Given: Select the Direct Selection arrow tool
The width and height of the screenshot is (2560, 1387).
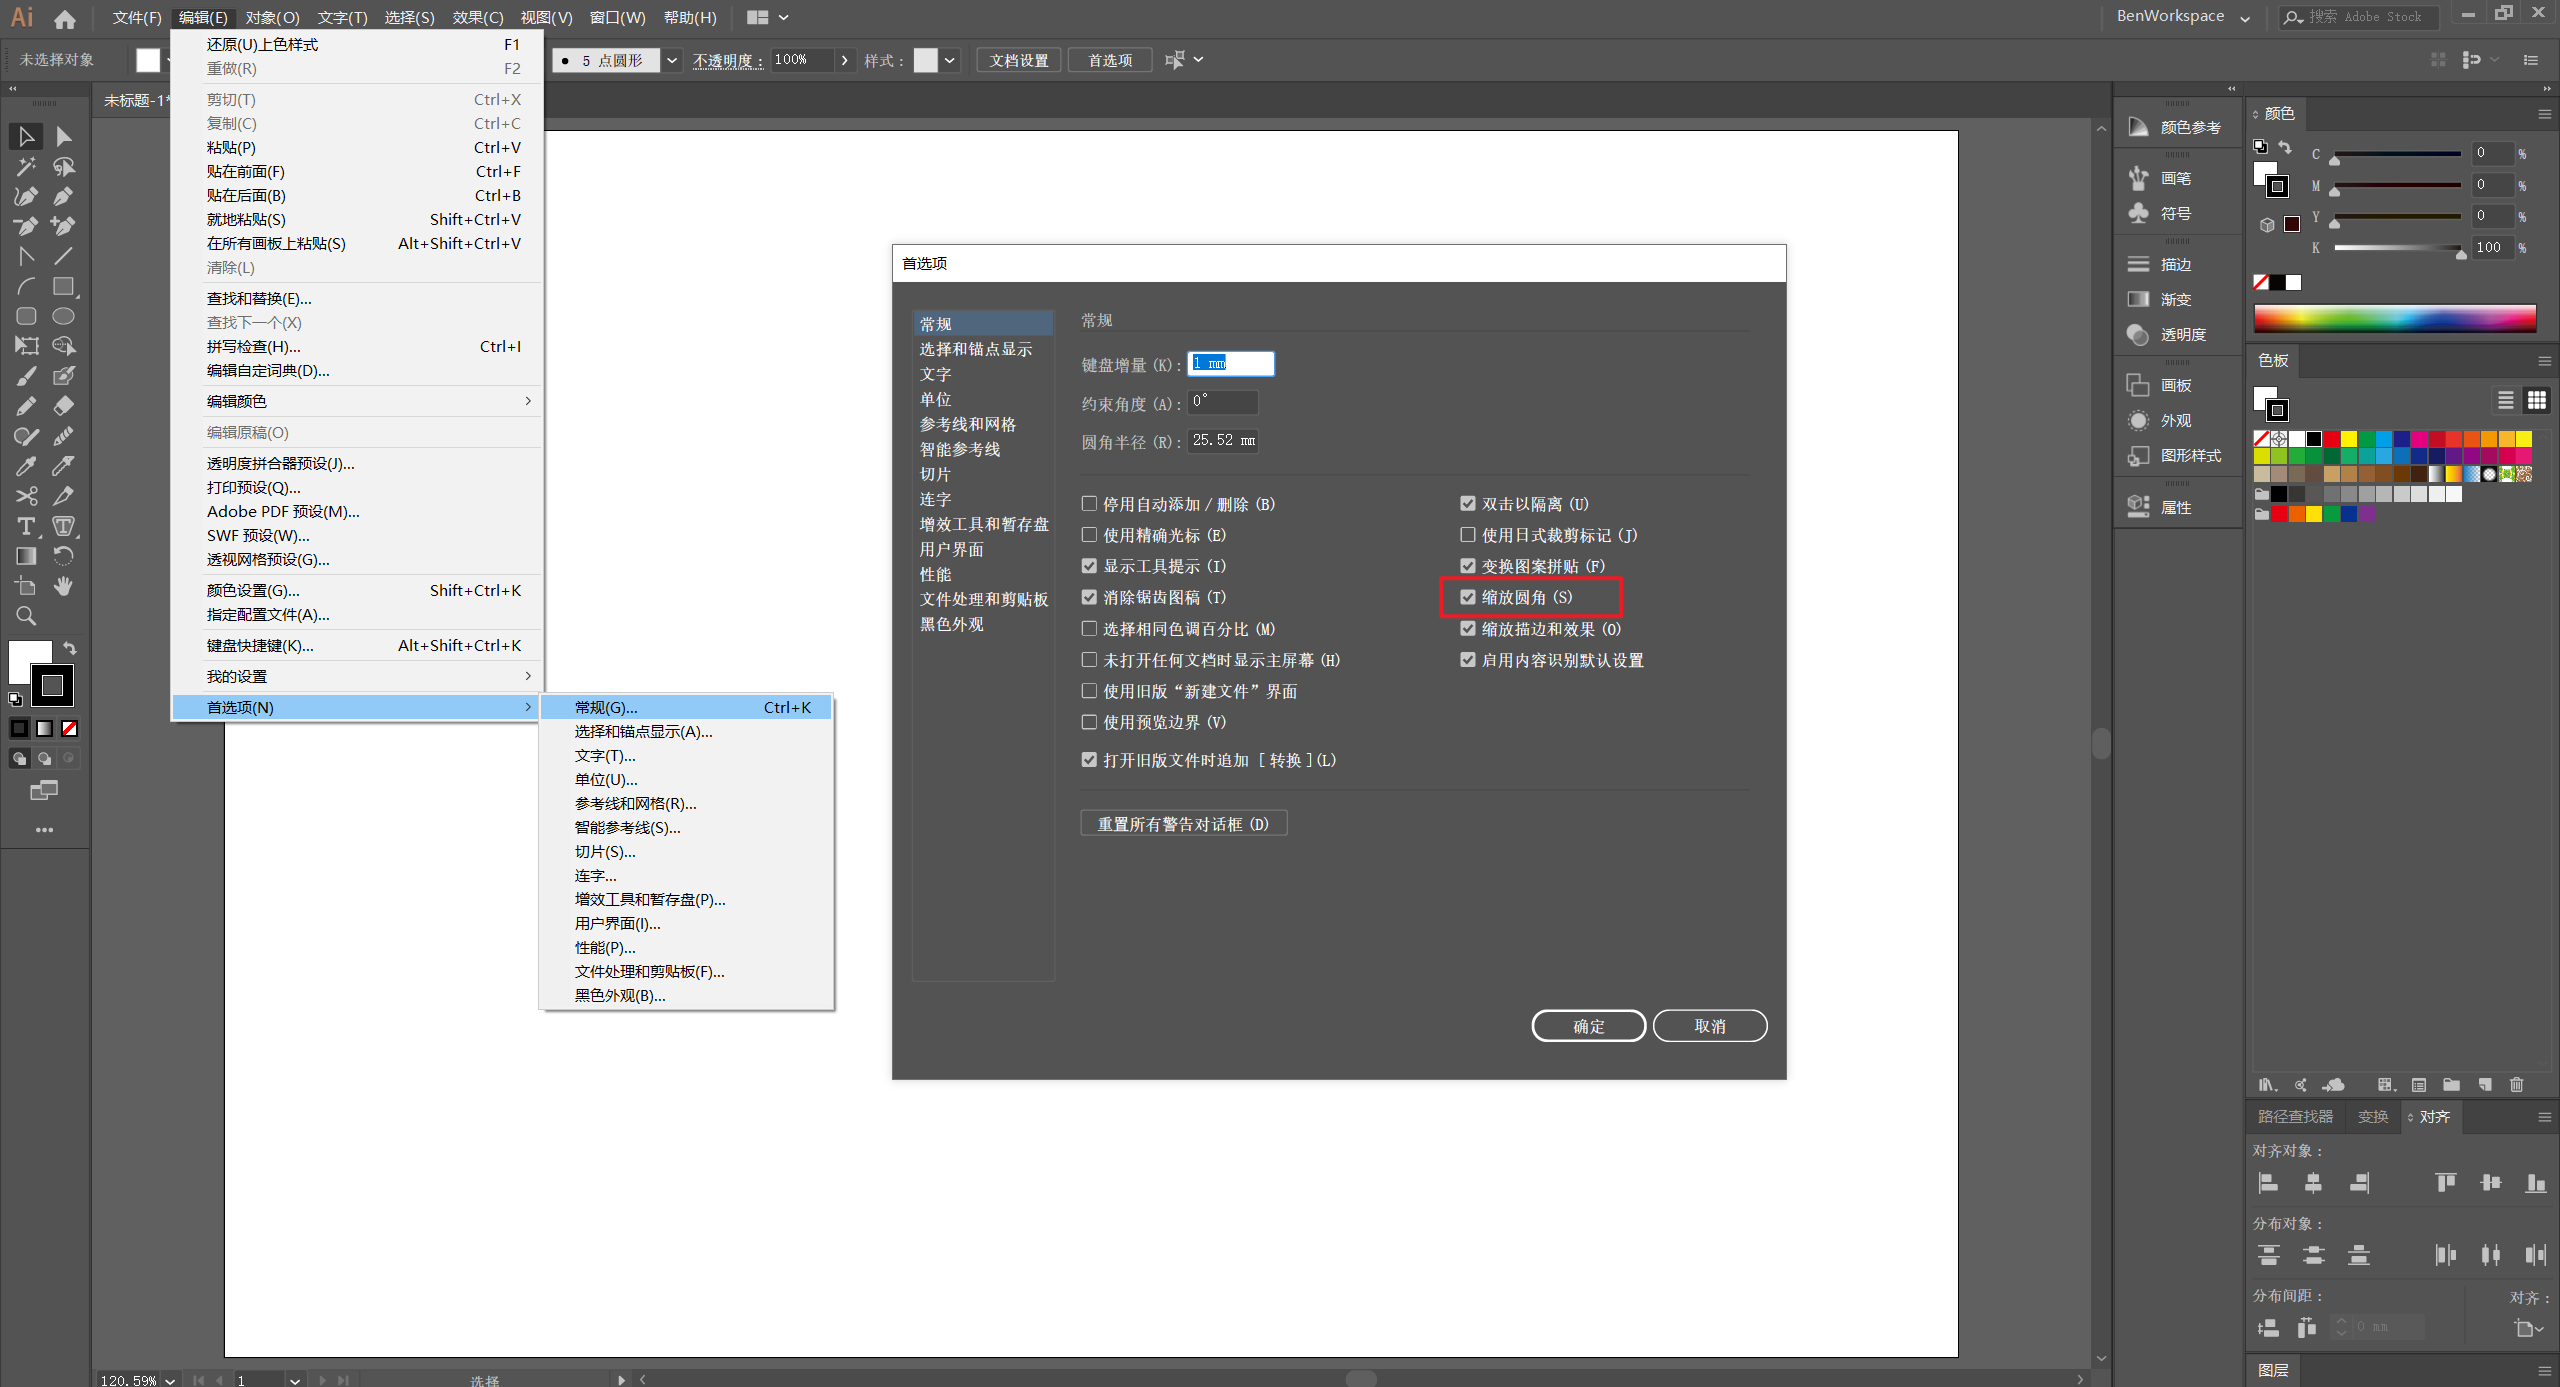Looking at the screenshot, I should tap(63, 136).
